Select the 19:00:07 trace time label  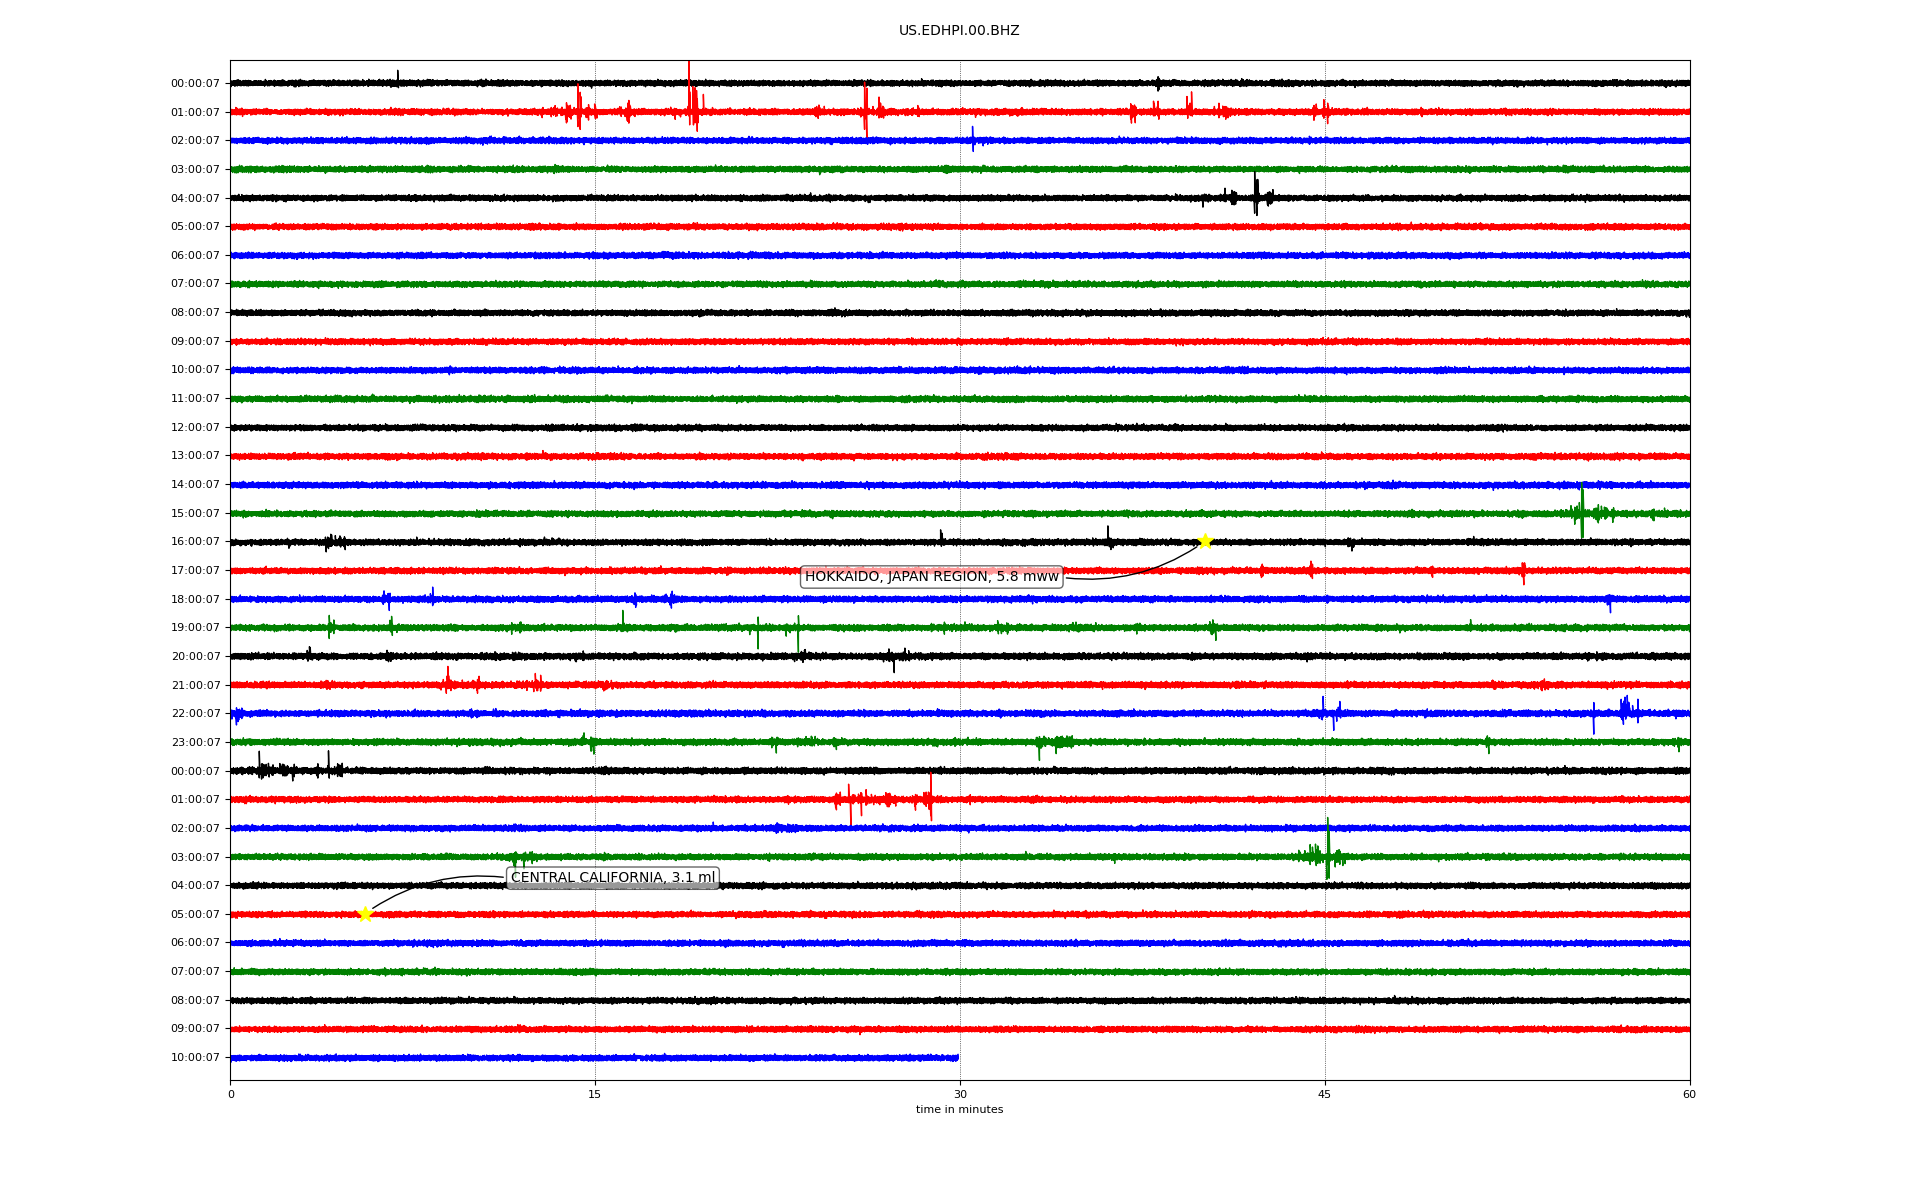(195, 628)
